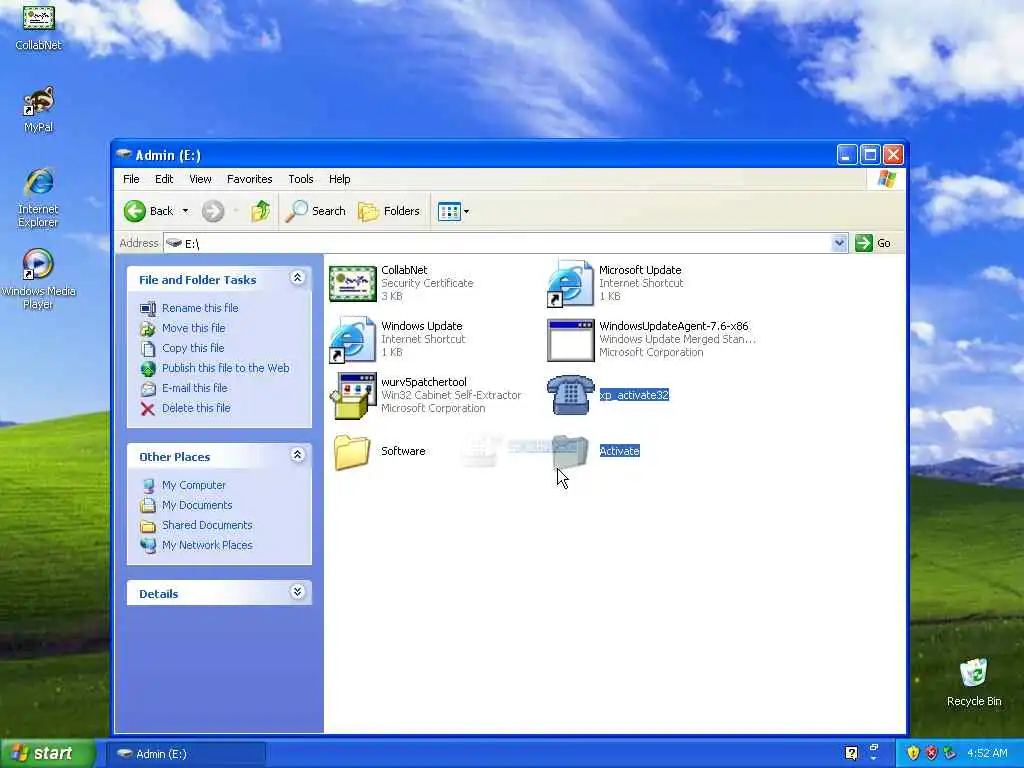The width and height of the screenshot is (1024, 768).
Task: Click the 4:52 AM system clock
Action: [x=987, y=753]
